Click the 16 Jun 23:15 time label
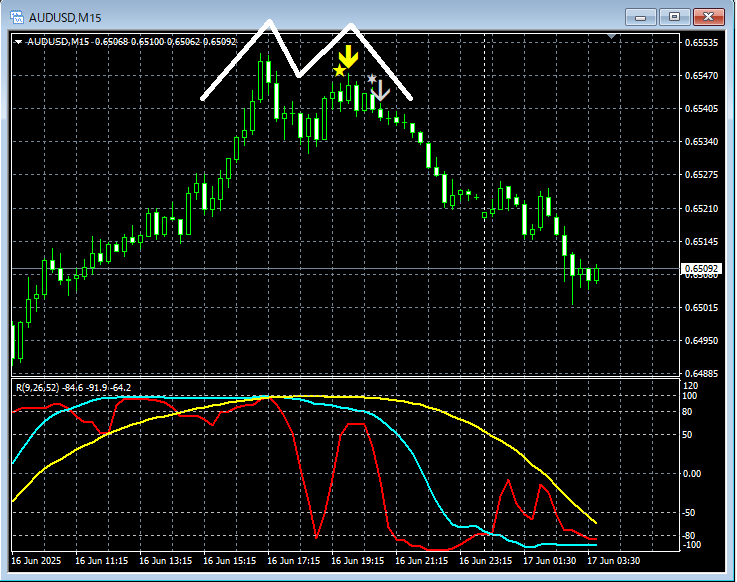 (x=485, y=560)
